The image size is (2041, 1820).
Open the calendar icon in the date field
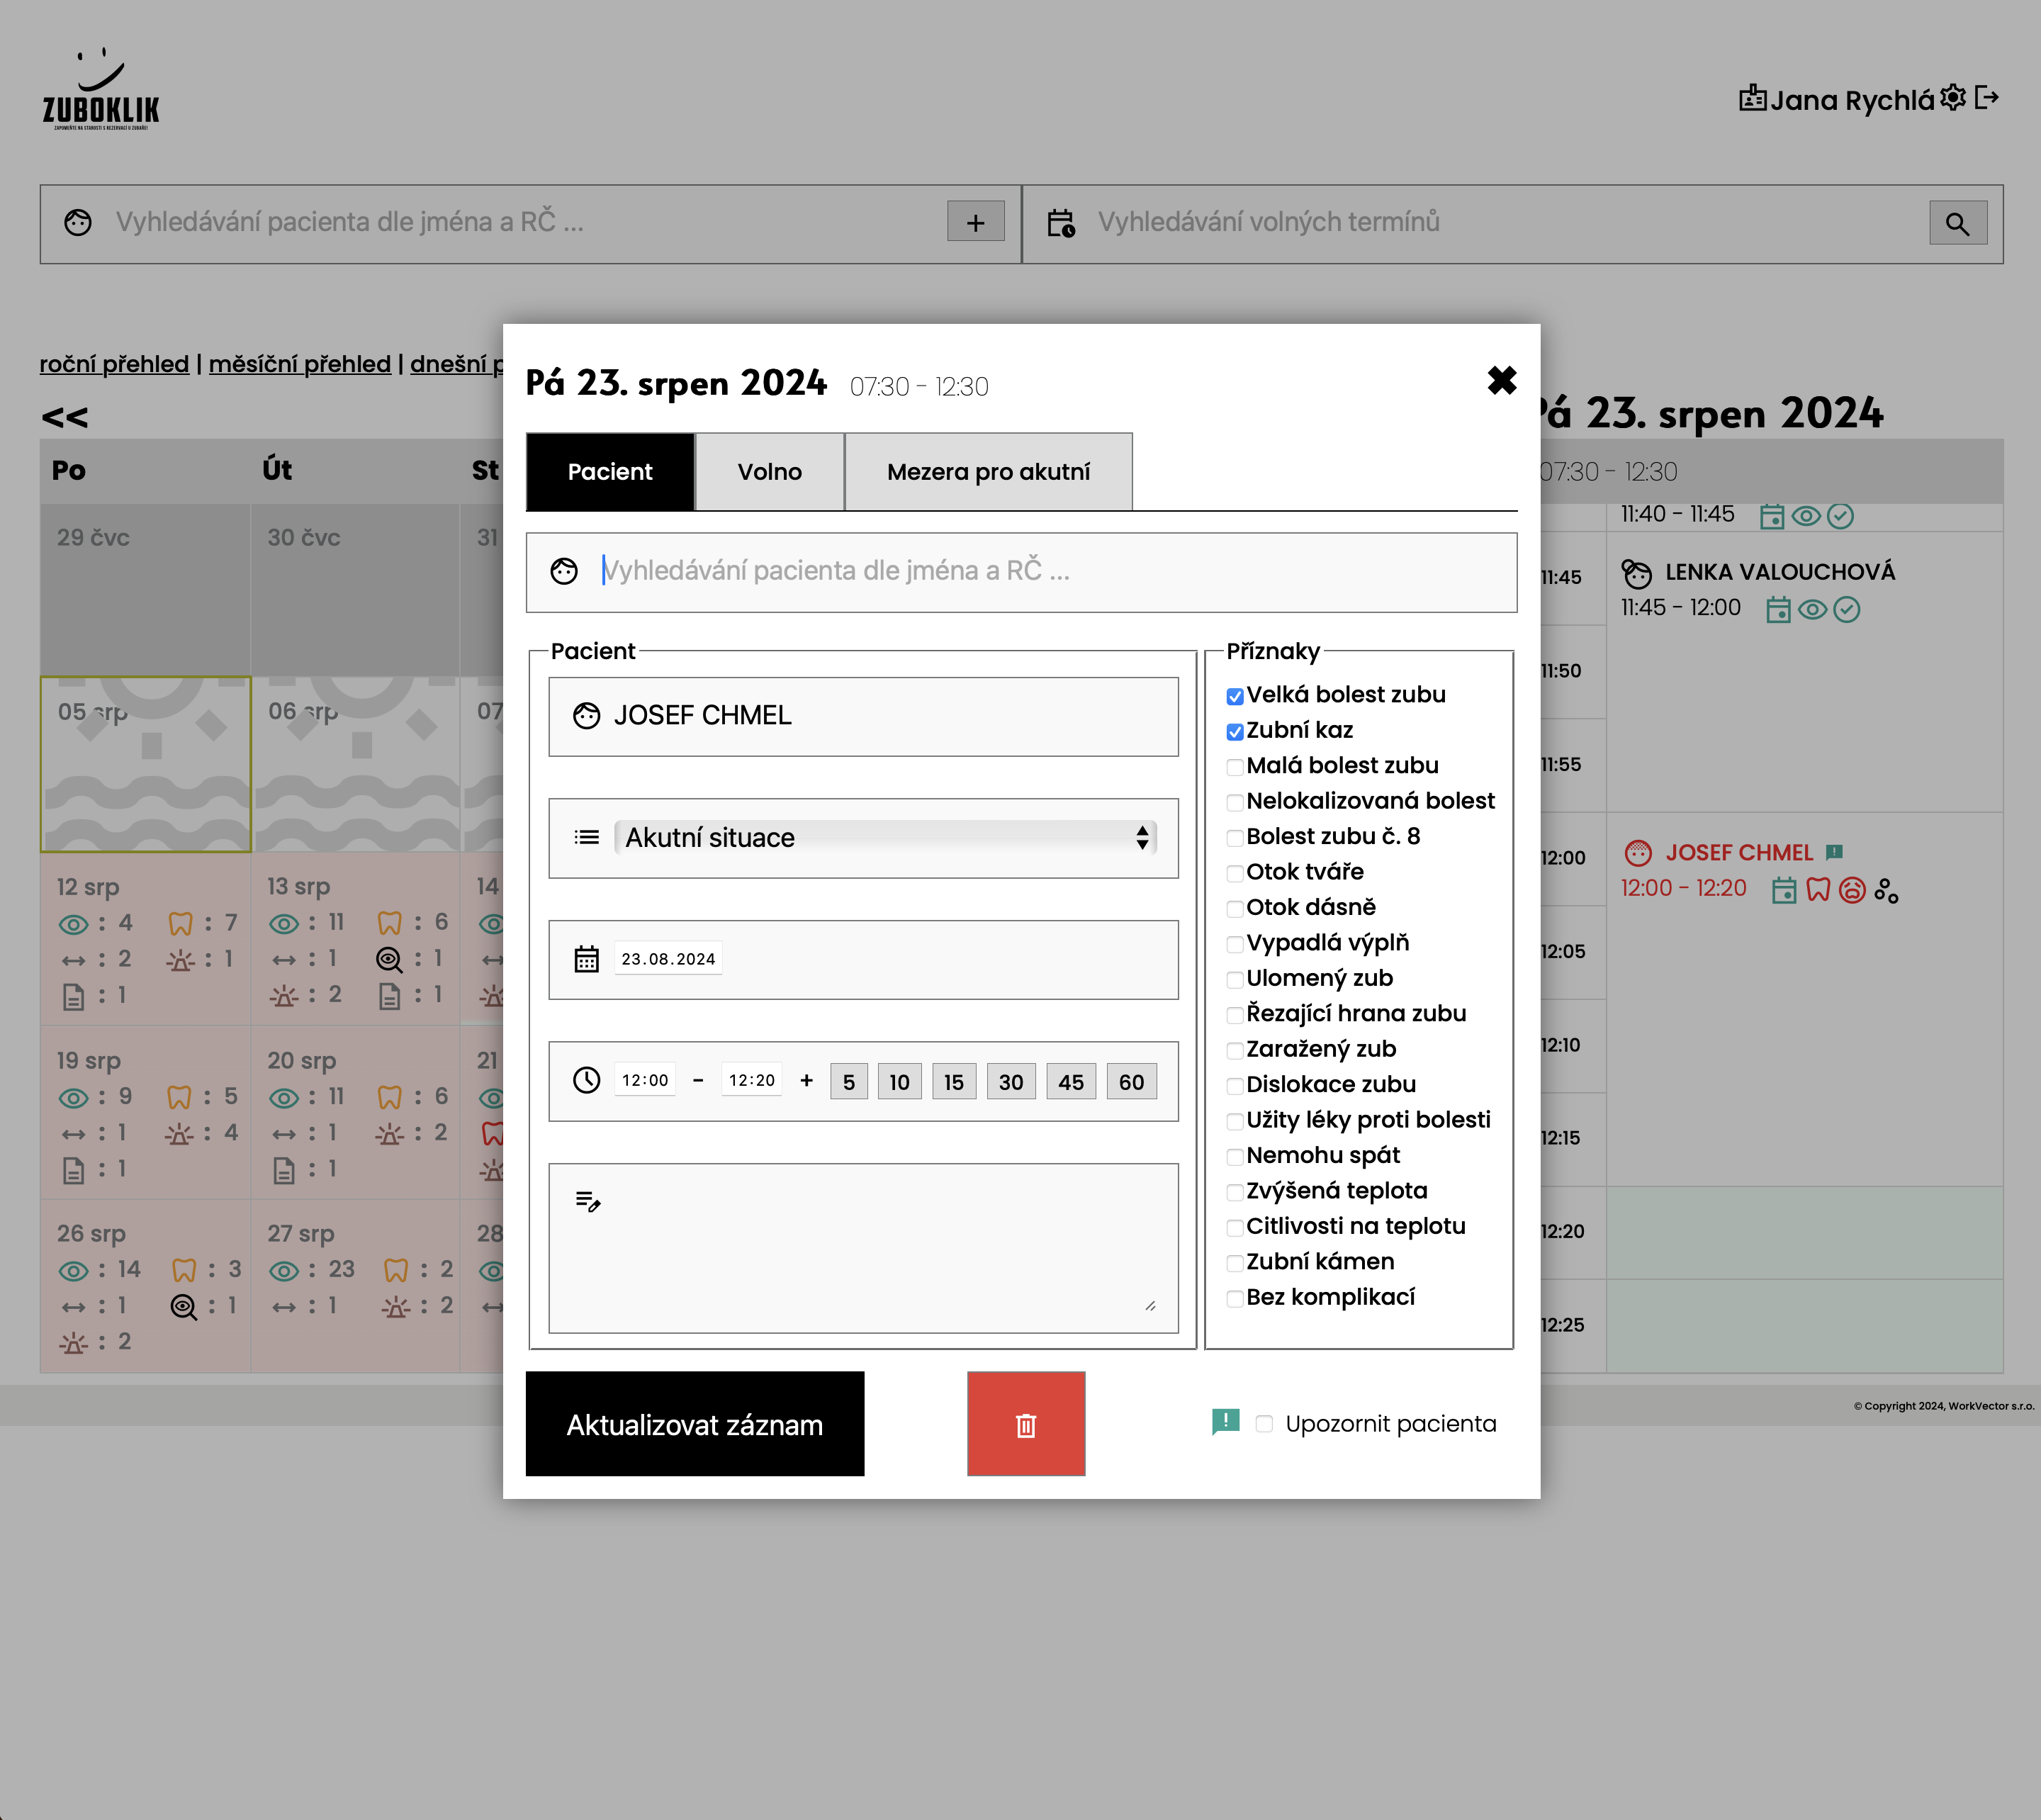tap(587, 958)
